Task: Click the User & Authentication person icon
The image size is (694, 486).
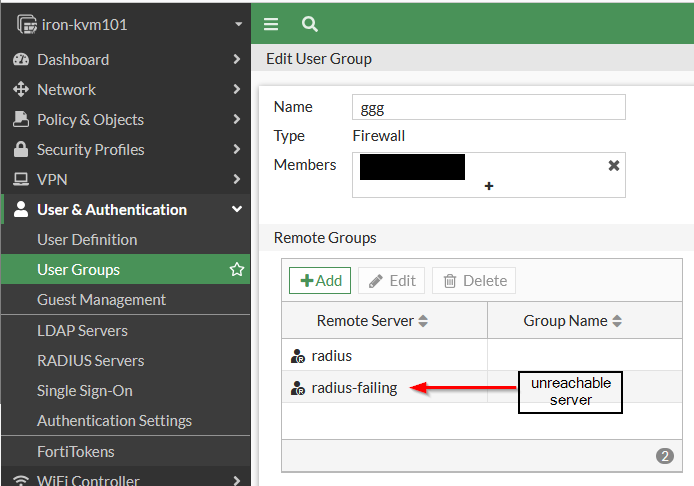Action: [21, 209]
